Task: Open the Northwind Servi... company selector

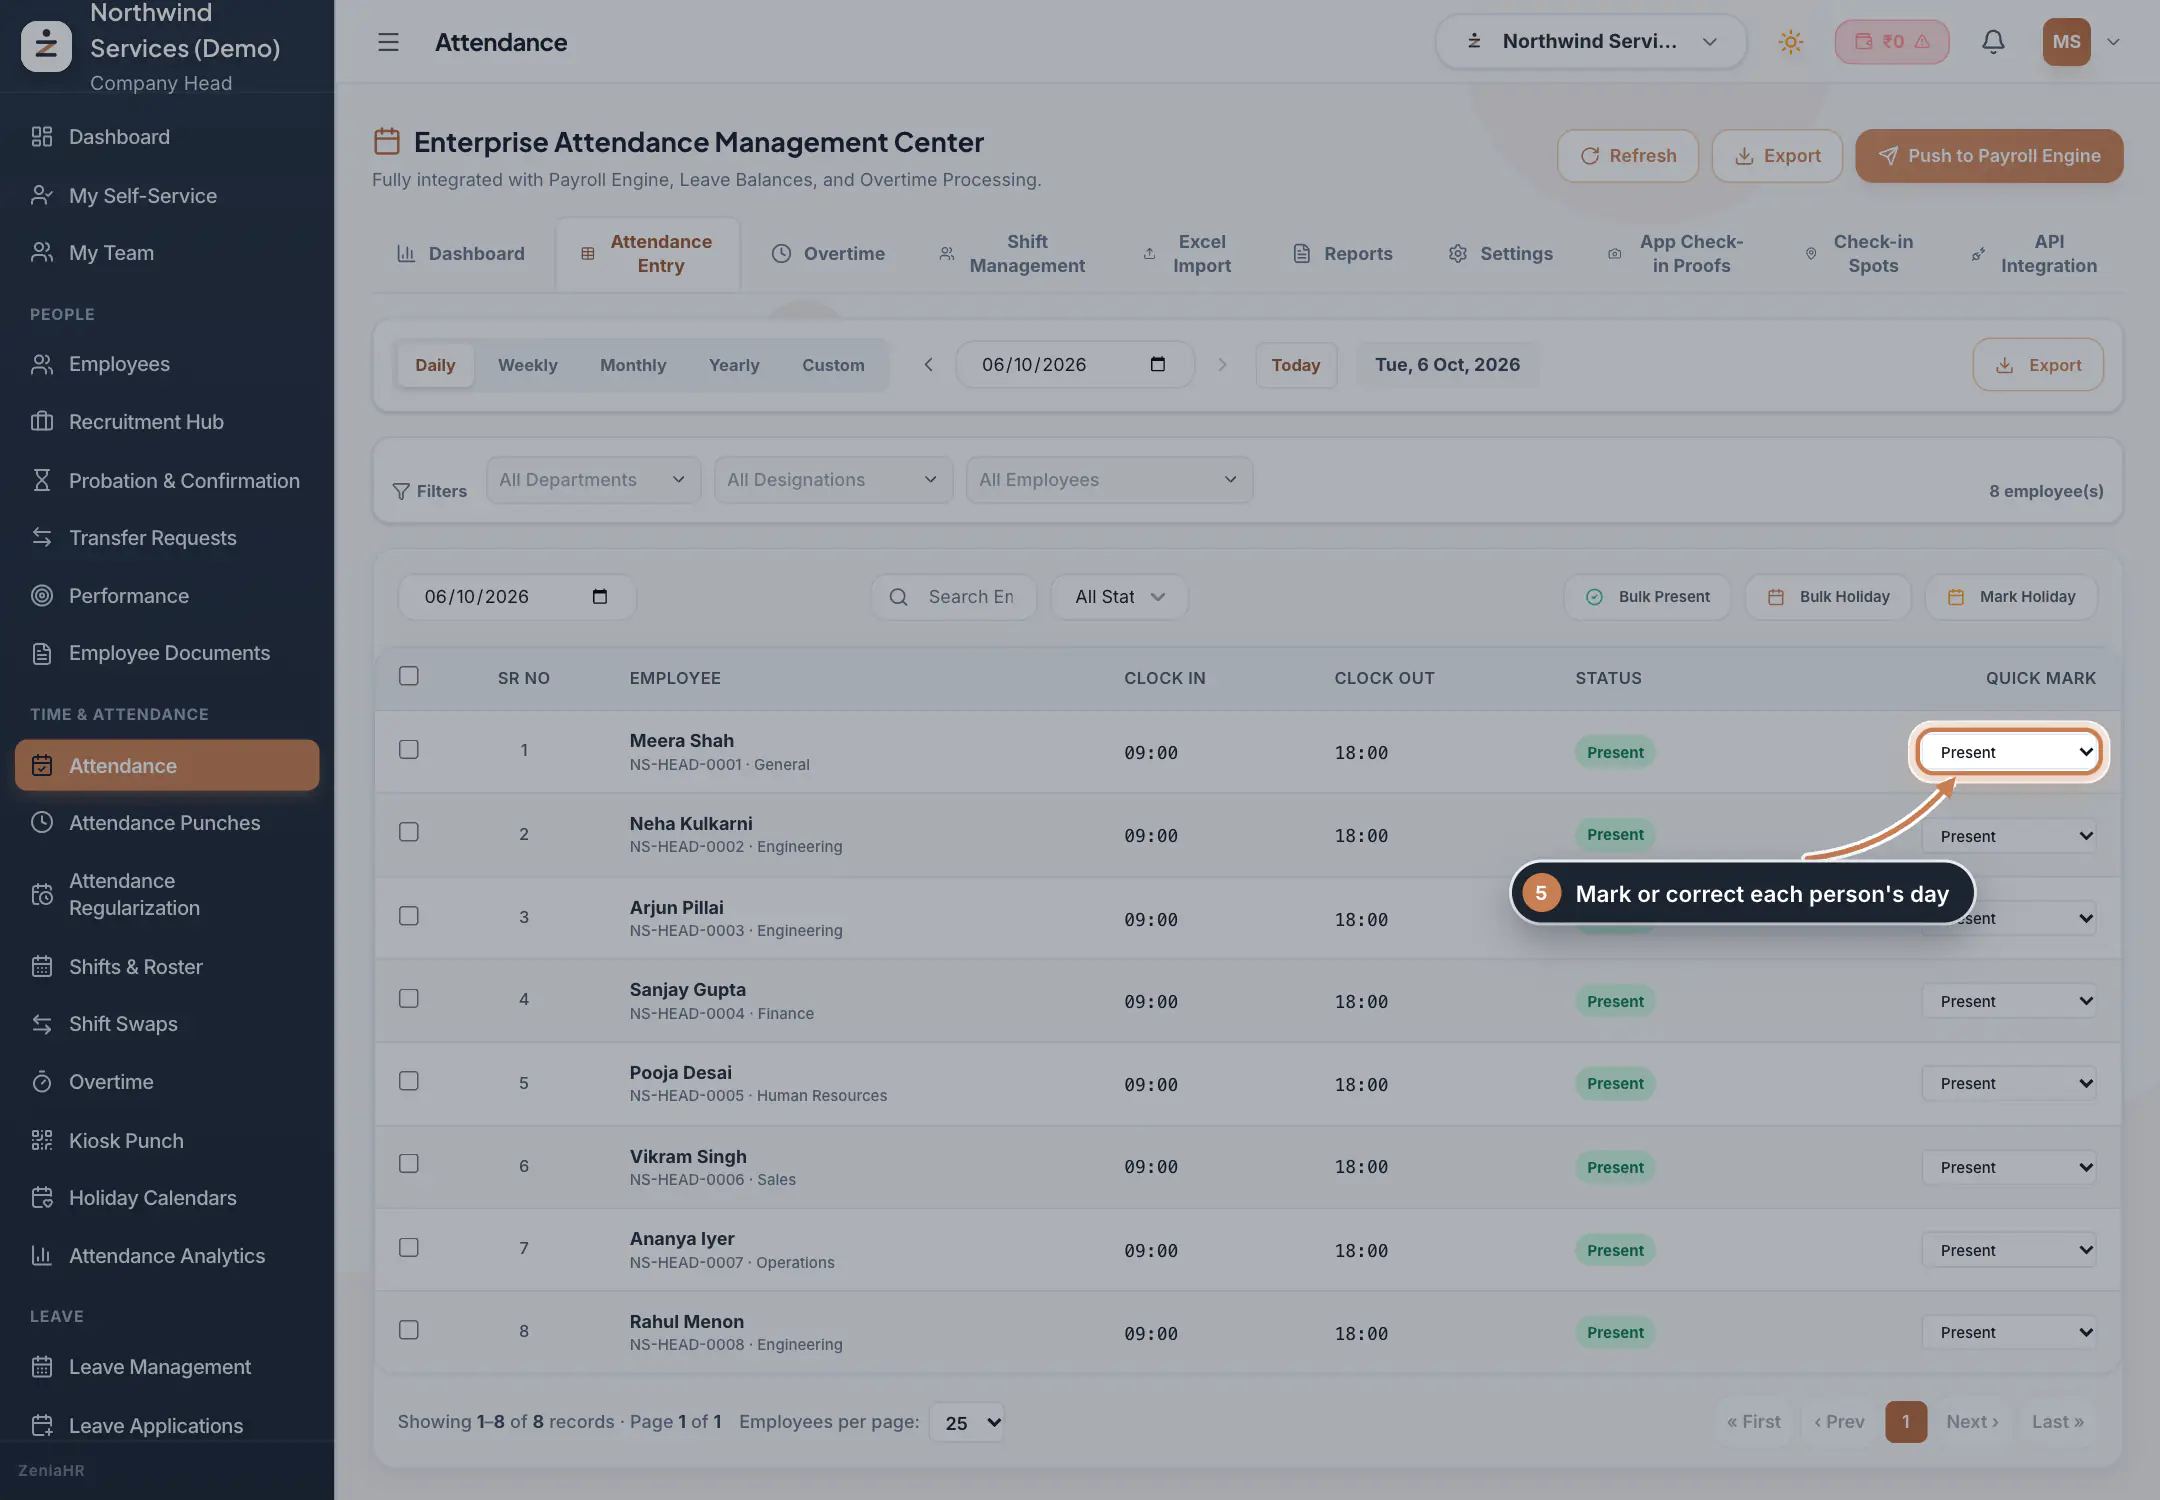Action: click(x=1591, y=42)
